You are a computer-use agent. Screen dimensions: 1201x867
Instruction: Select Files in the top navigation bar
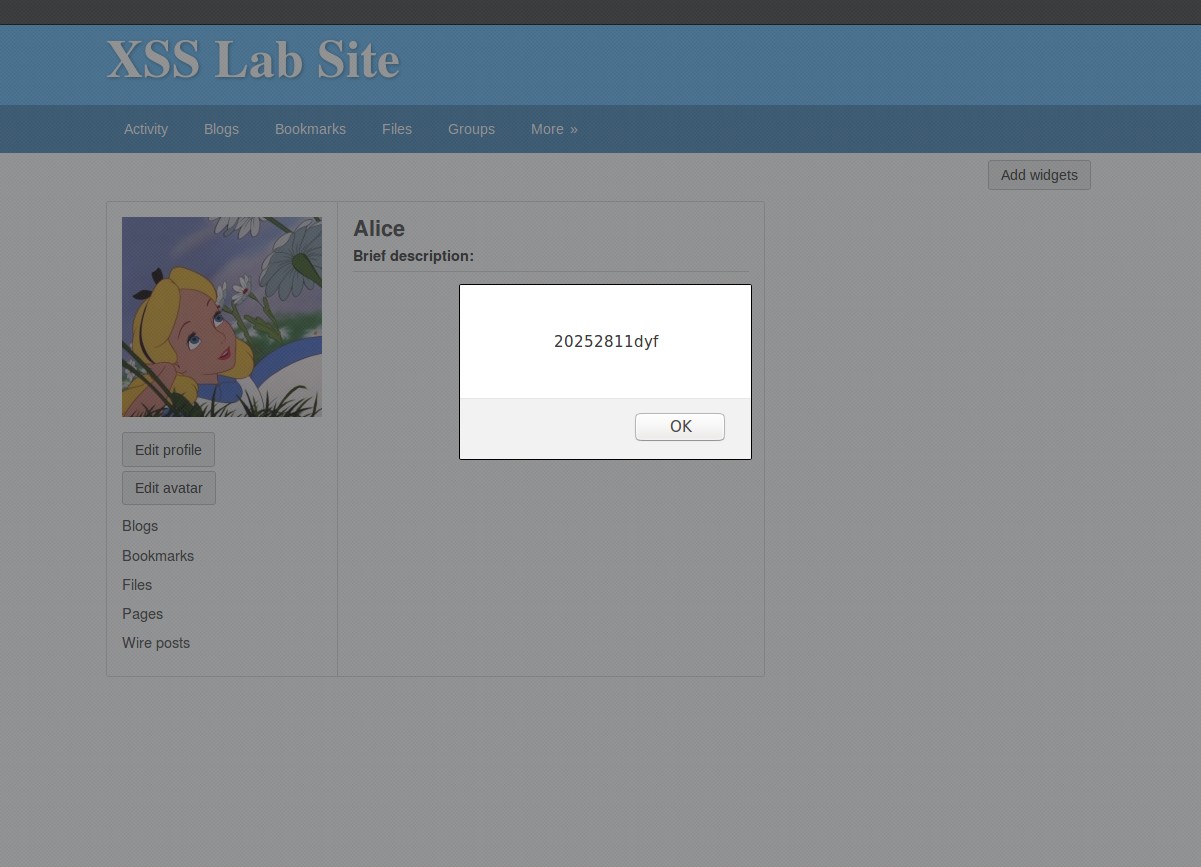coord(397,129)
